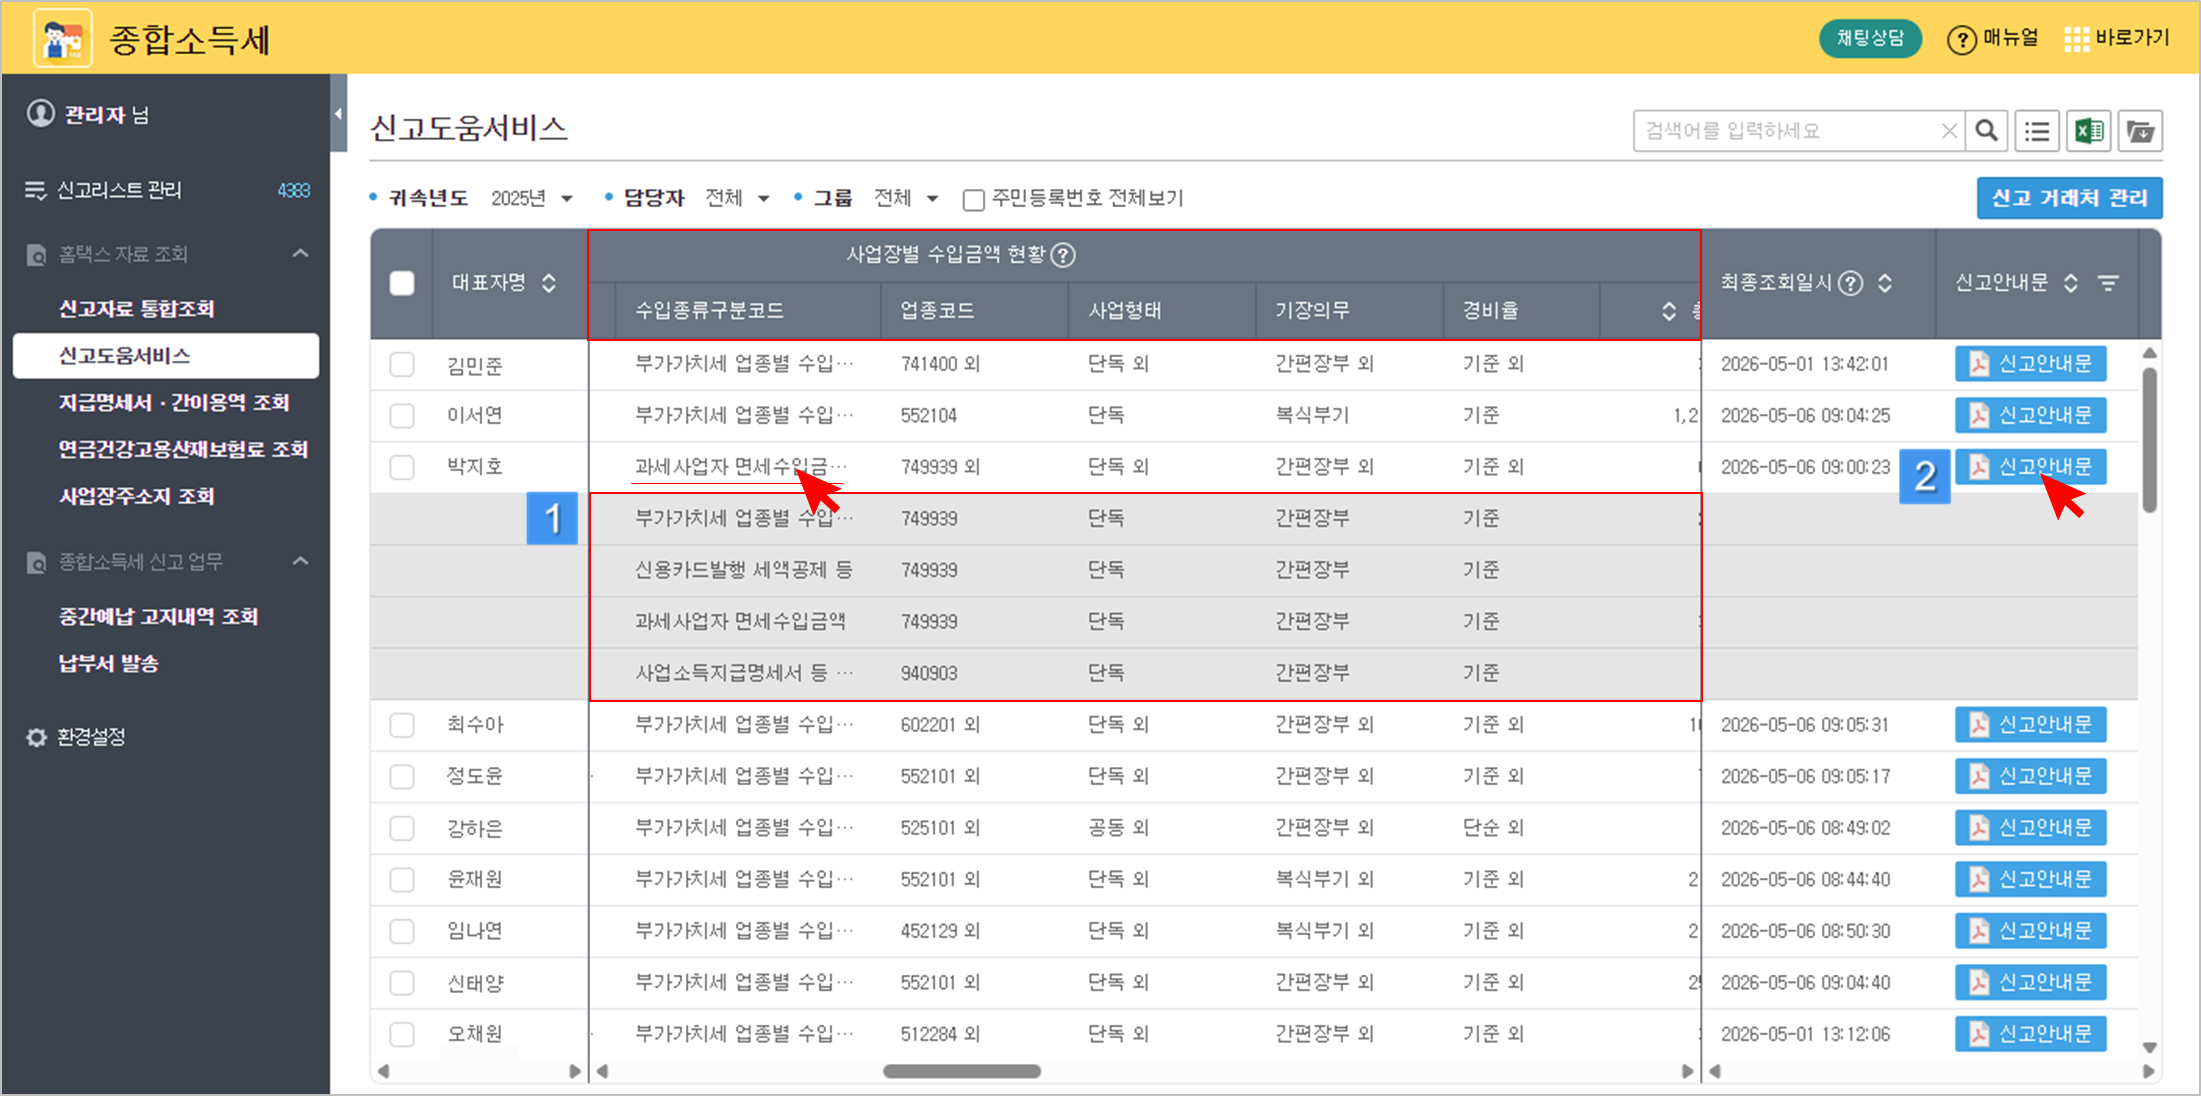Select 중간예납 고지내역 조회 menu item

[158, 616]
